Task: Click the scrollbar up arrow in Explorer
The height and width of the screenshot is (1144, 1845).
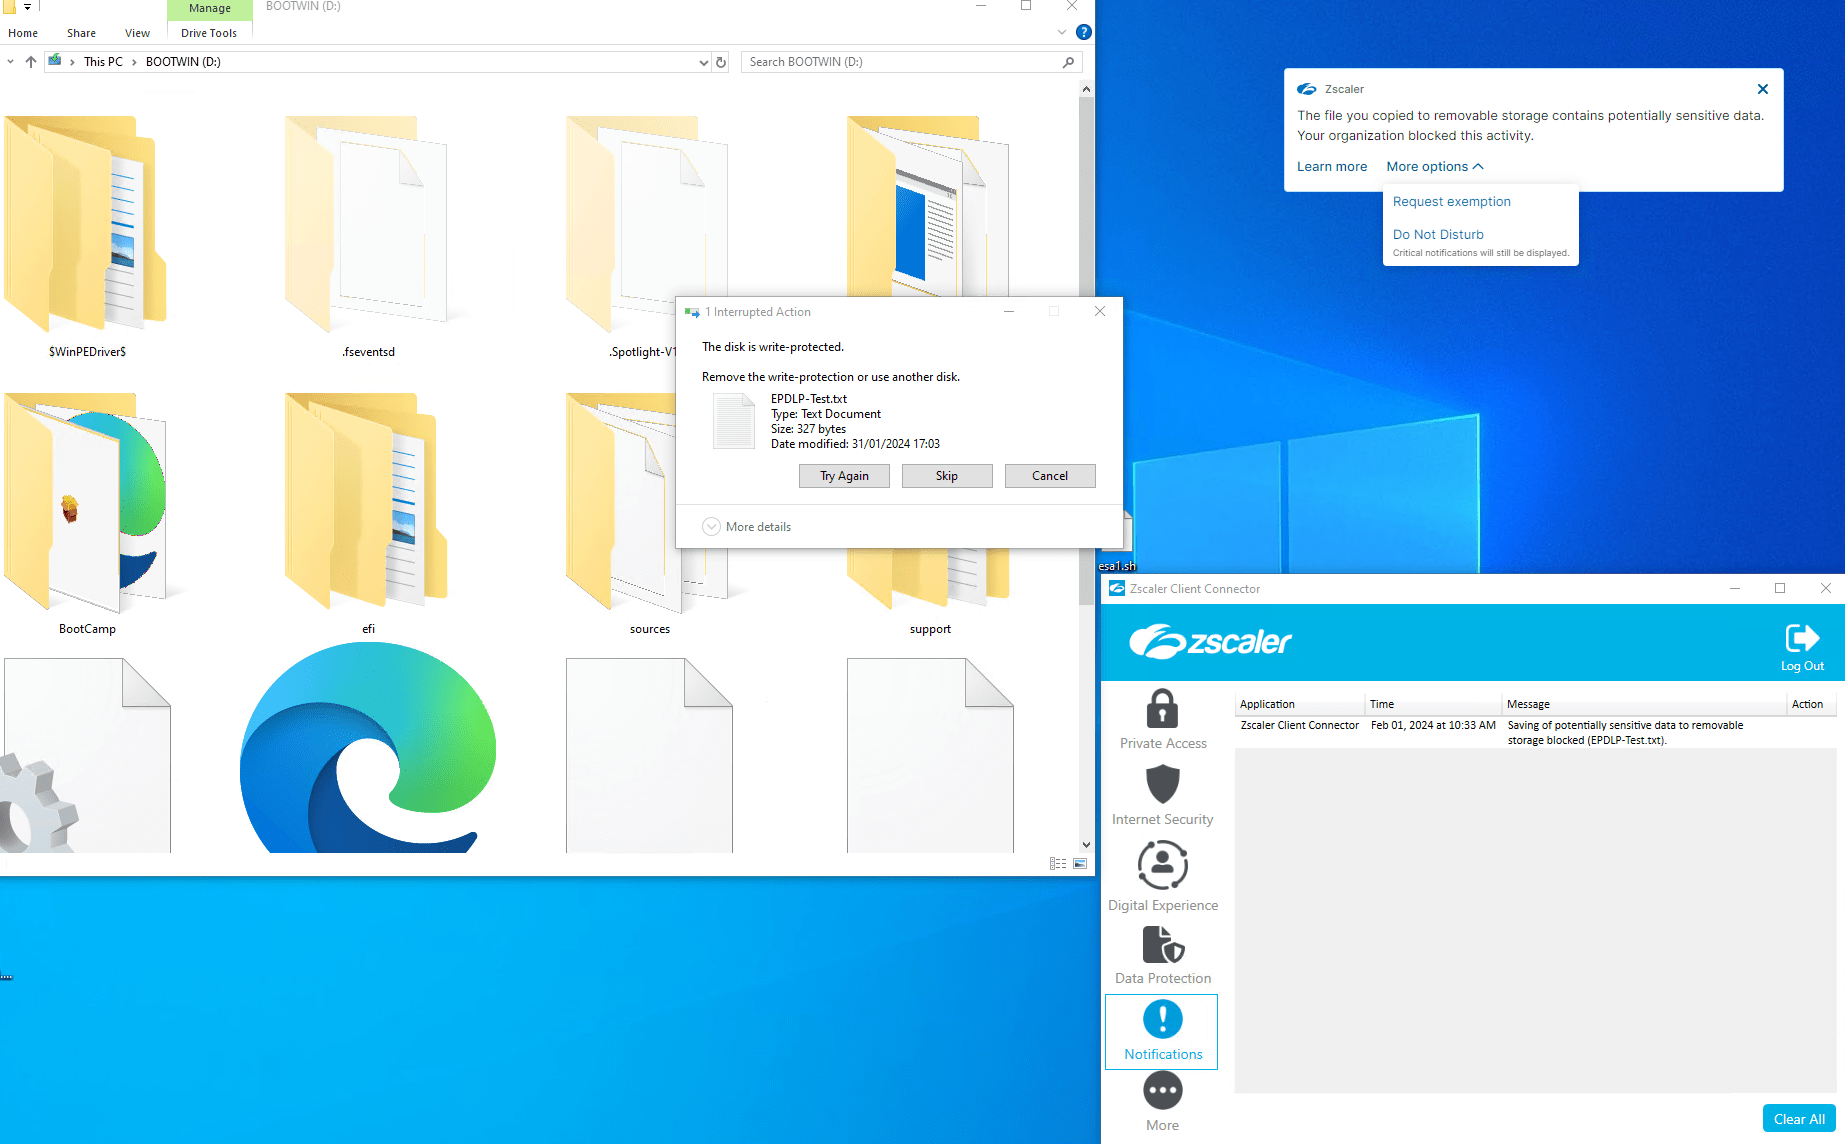Action: [1086, 89]
